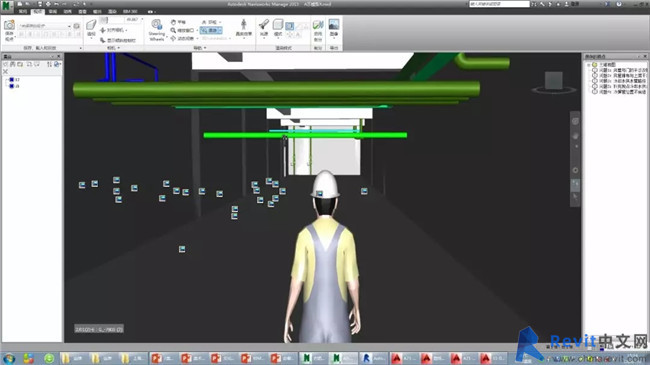Click the viewpoint marker on the avatar's helmet
This screenshot has height=365, width=650.
[x=319, y=193]
